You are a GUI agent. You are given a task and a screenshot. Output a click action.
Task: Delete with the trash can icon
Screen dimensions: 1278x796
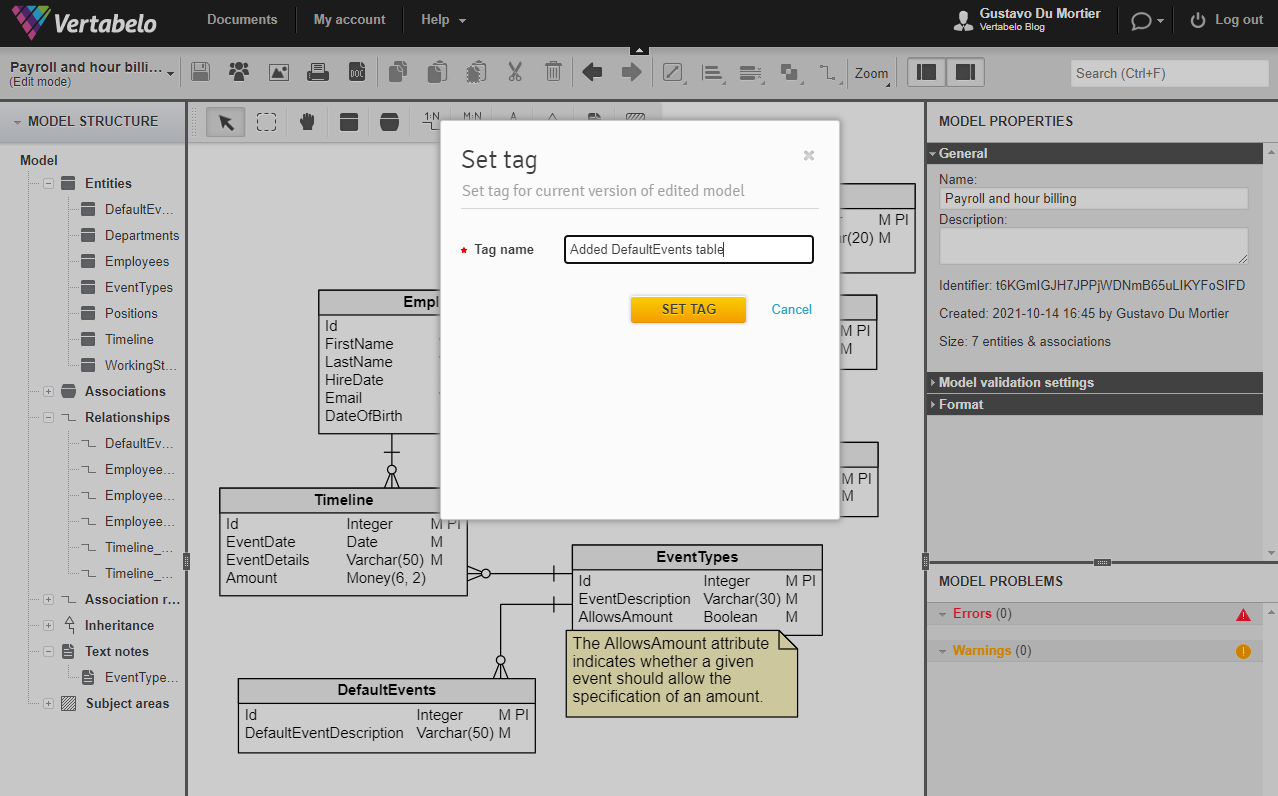553,72
